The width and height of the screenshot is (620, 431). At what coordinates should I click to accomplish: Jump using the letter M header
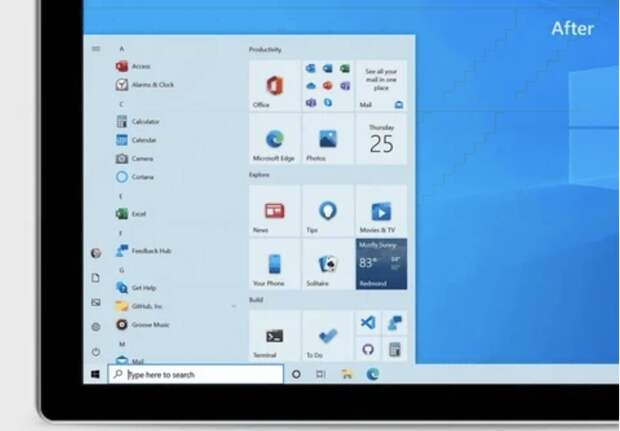click(x=122, y=344)
